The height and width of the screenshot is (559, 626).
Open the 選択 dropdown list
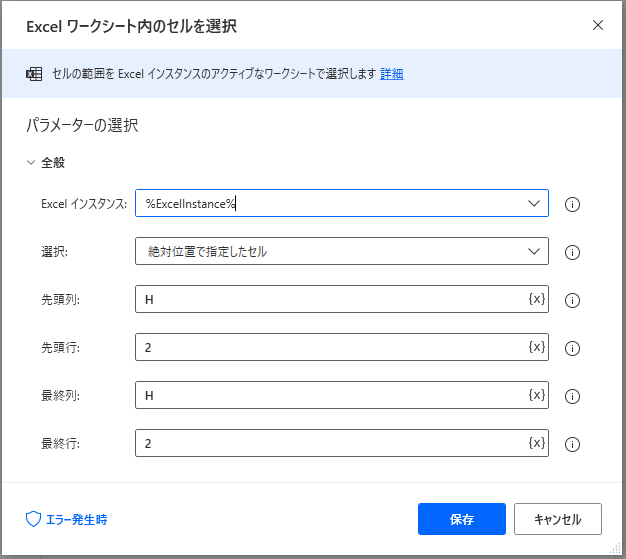coord(533,252)
